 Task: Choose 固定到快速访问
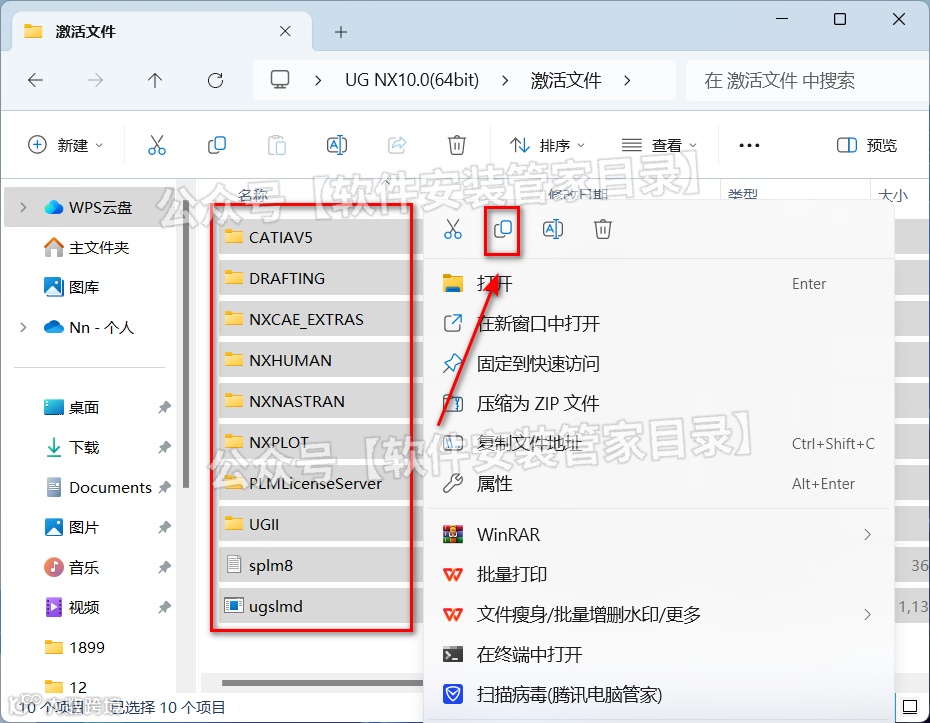coord(658,364)
